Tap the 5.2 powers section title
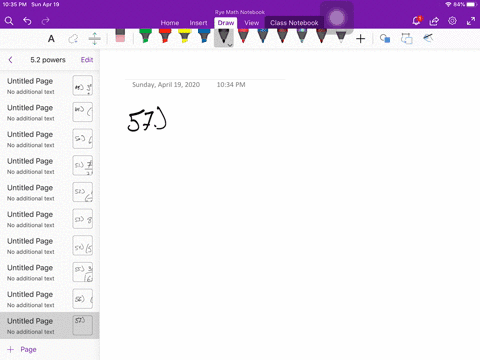Image resolution: width=480 pixels, height=360 pixels. click(48, 60)
